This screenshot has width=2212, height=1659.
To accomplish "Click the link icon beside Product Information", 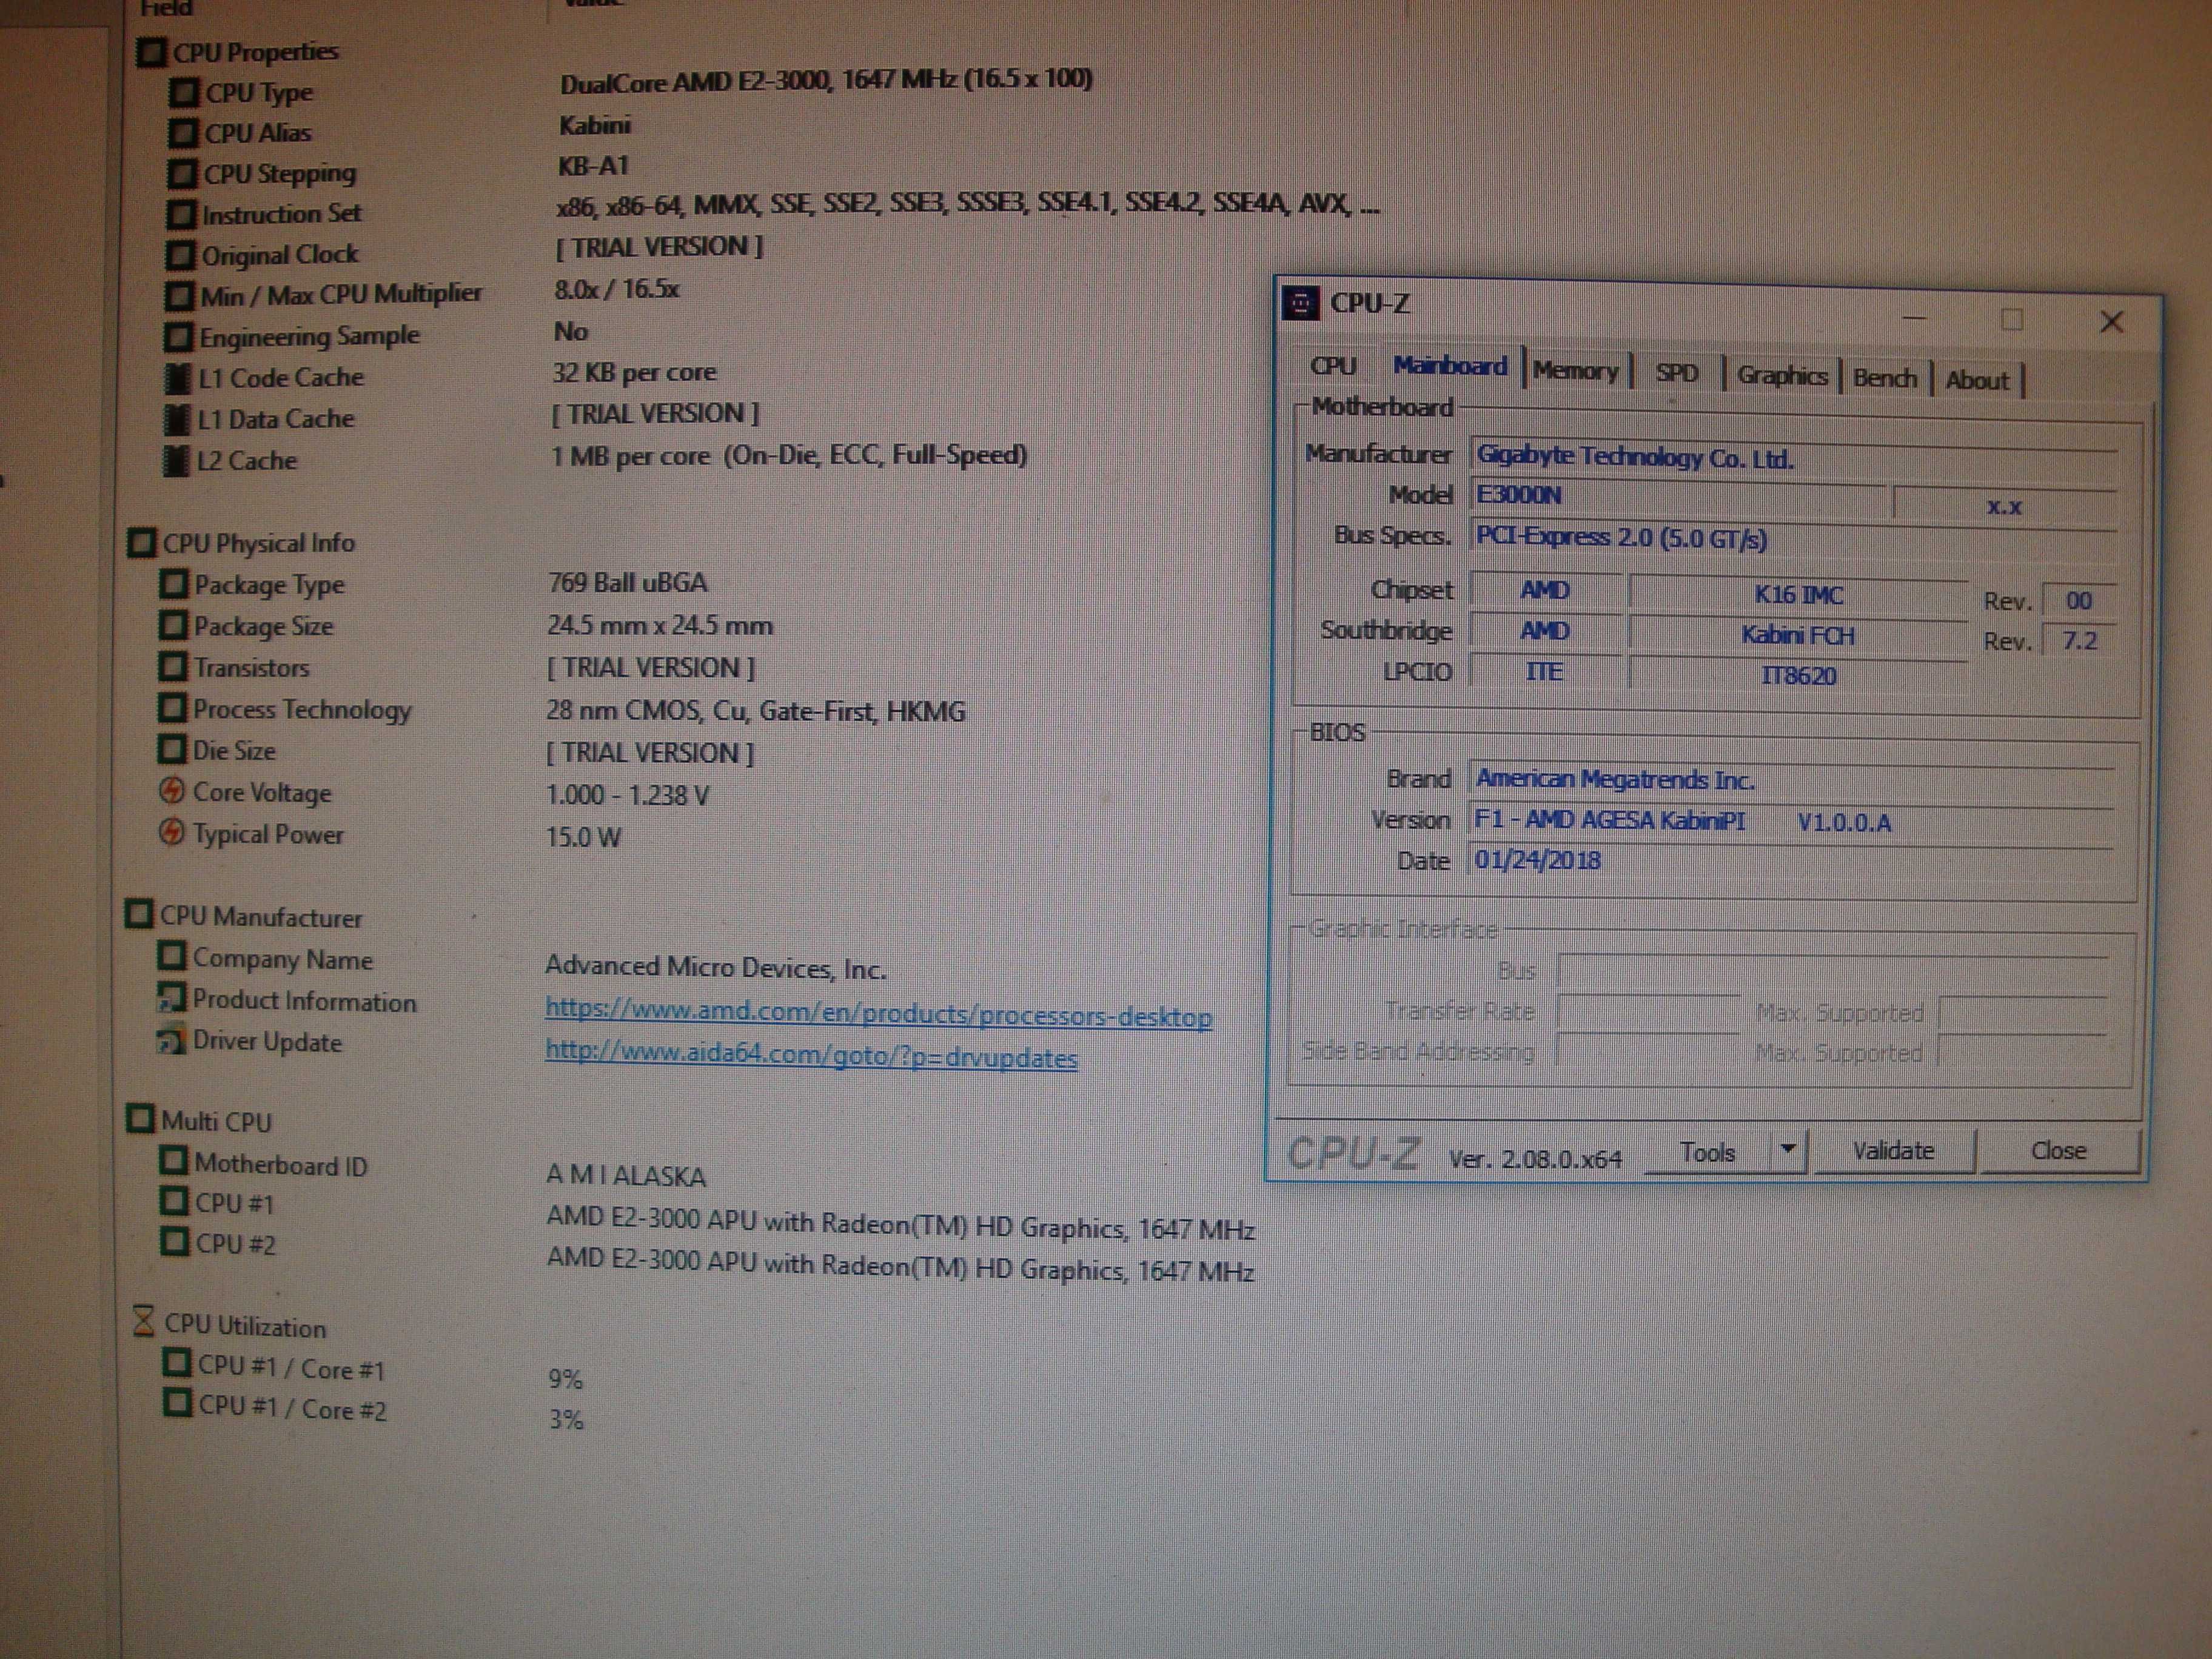I will click(171, 998).
